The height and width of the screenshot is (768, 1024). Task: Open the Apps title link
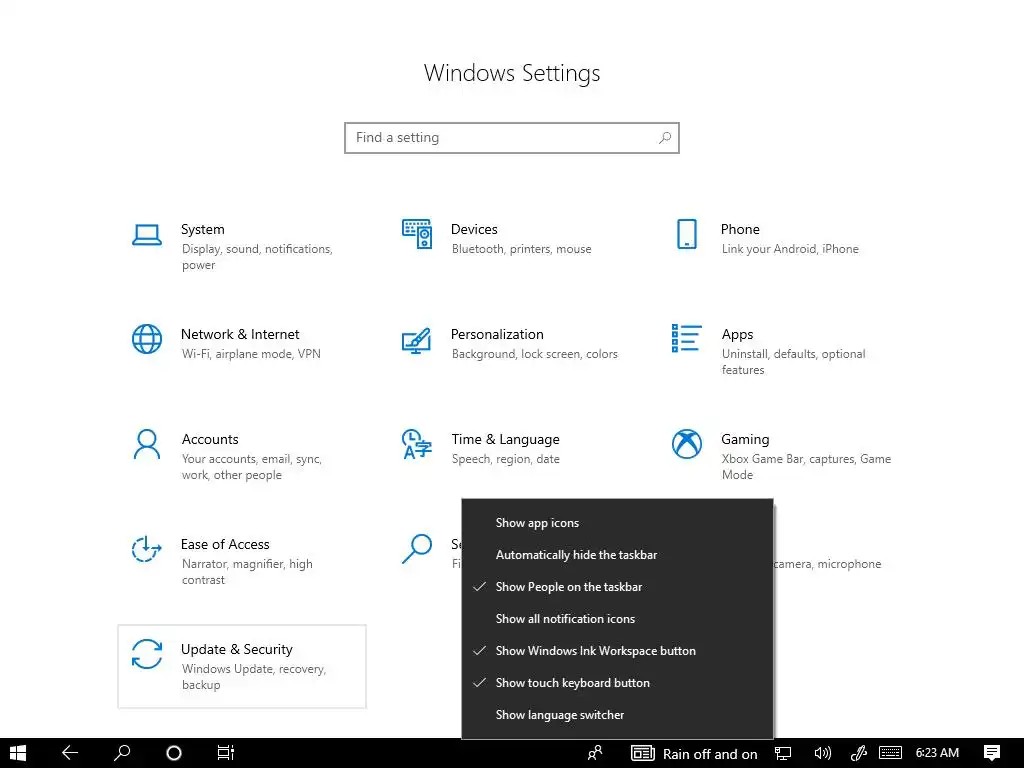click(737, 335)
